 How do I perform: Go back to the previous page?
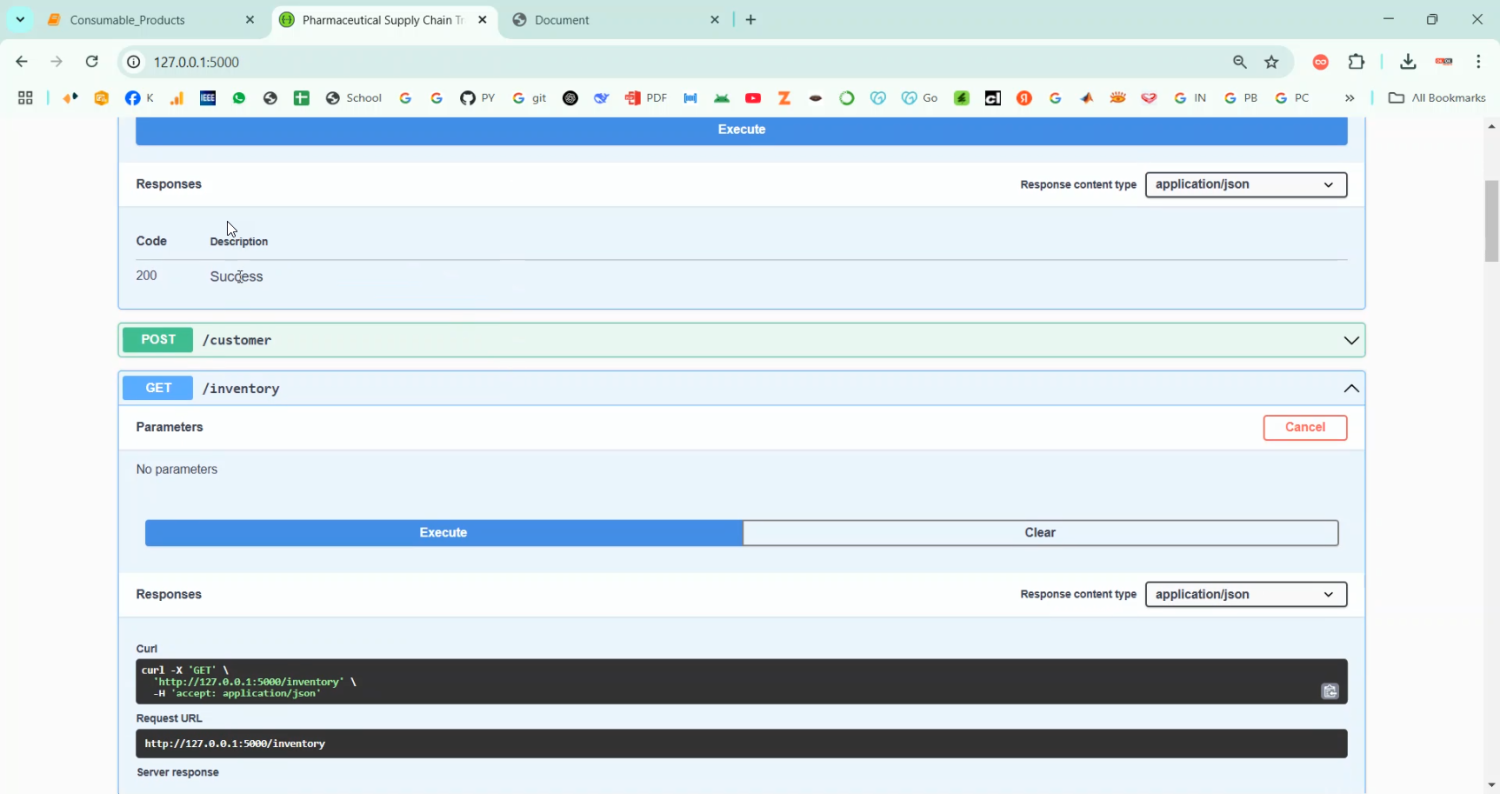coord(22,62)
